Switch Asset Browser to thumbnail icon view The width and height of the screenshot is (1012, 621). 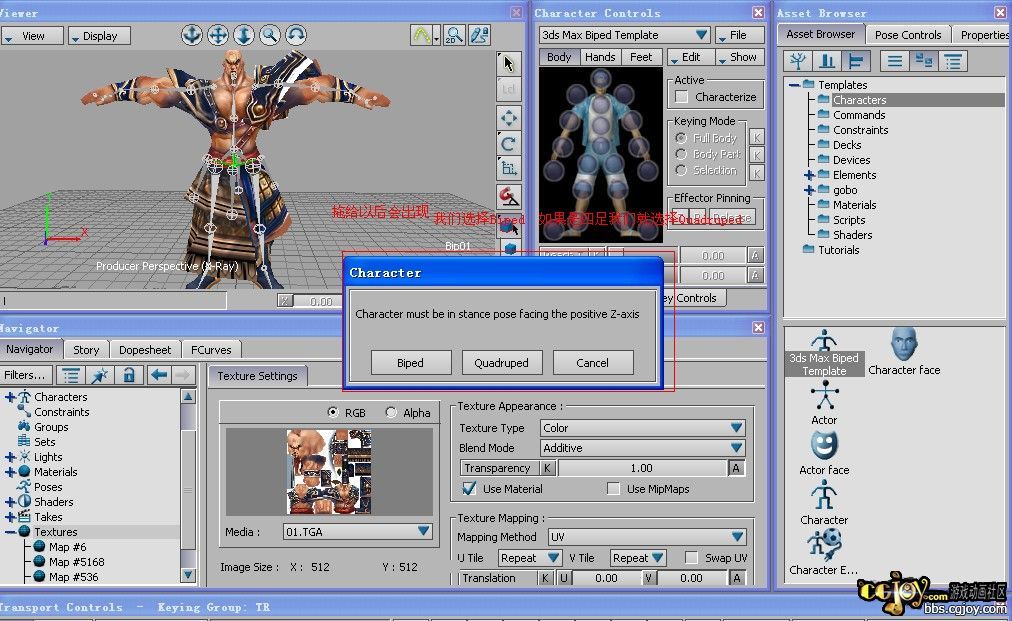[x=924, y=61]
